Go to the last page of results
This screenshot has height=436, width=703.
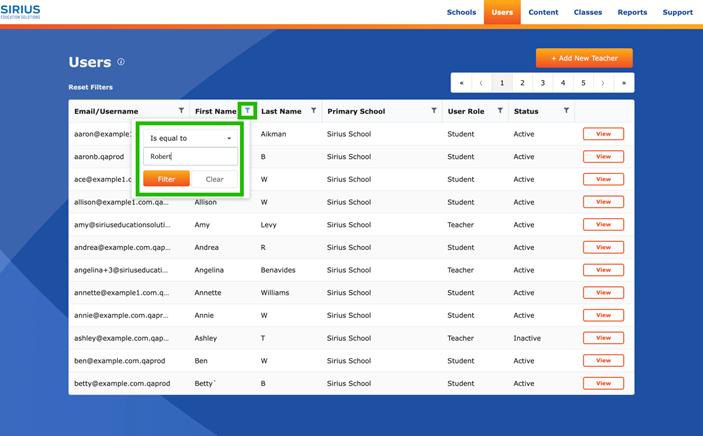pyautogui.click(x=625, y=83)
